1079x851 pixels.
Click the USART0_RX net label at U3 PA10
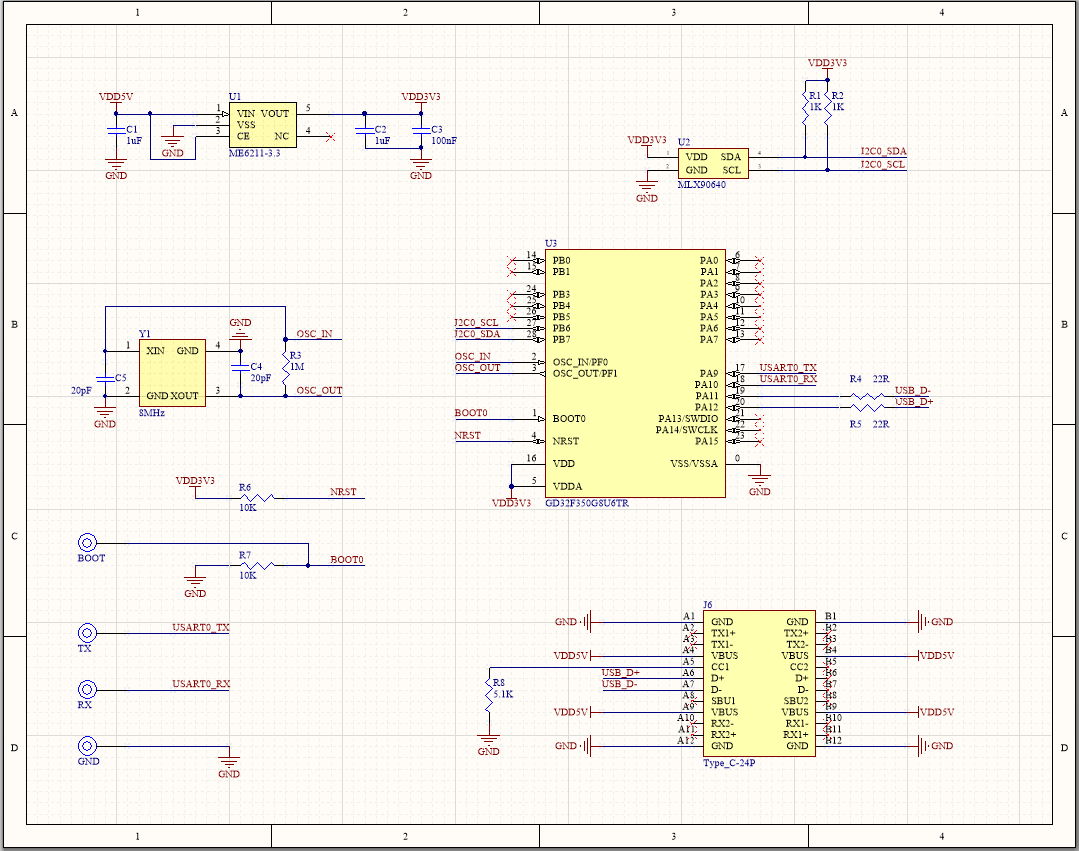[788, 379]
